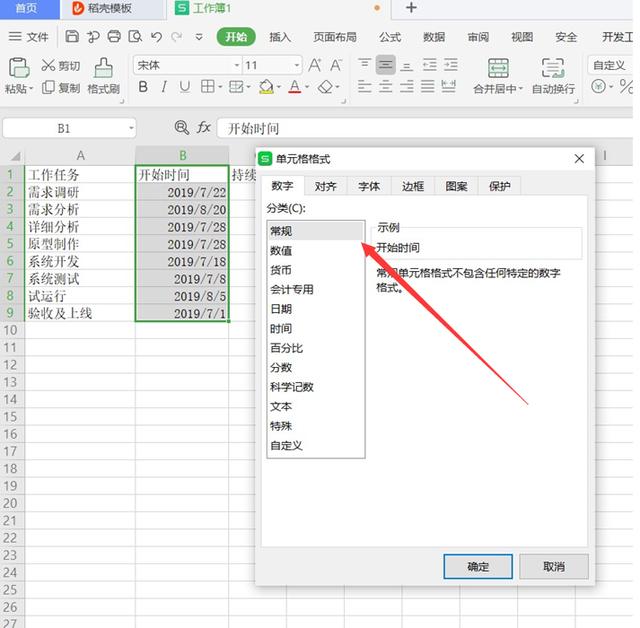
Task: Select column A header
Action: (80, 155)
